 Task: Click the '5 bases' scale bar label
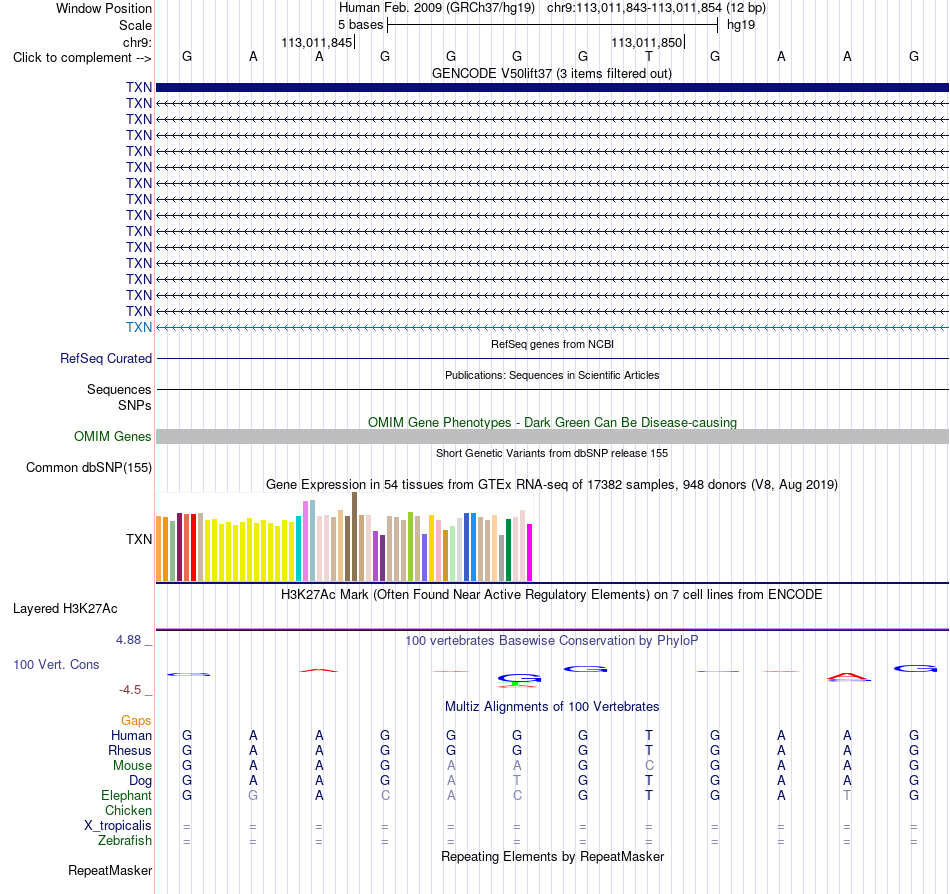360,25
